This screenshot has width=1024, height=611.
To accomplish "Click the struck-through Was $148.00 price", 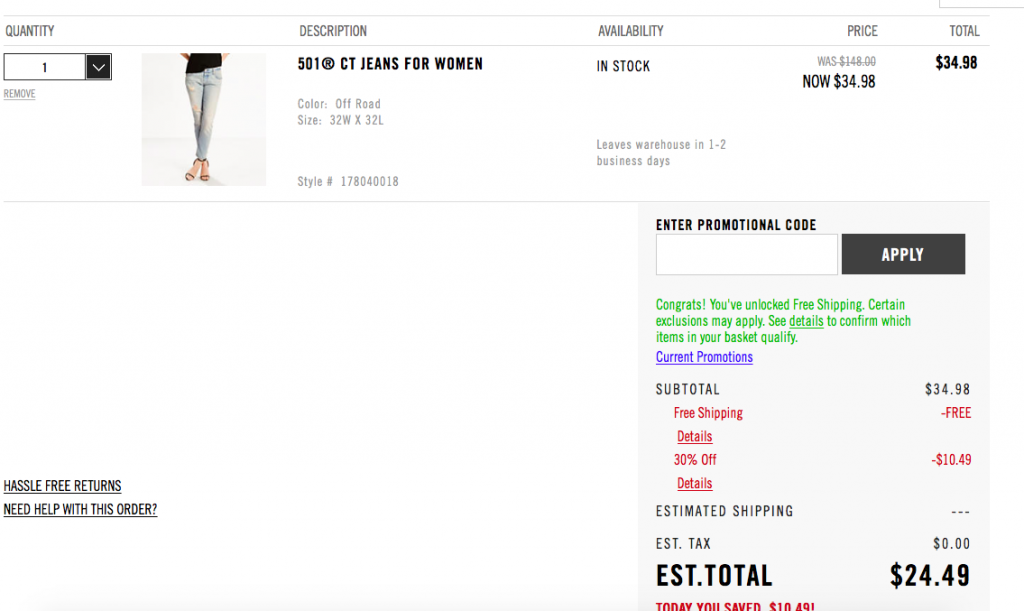I will pos(846,61).
